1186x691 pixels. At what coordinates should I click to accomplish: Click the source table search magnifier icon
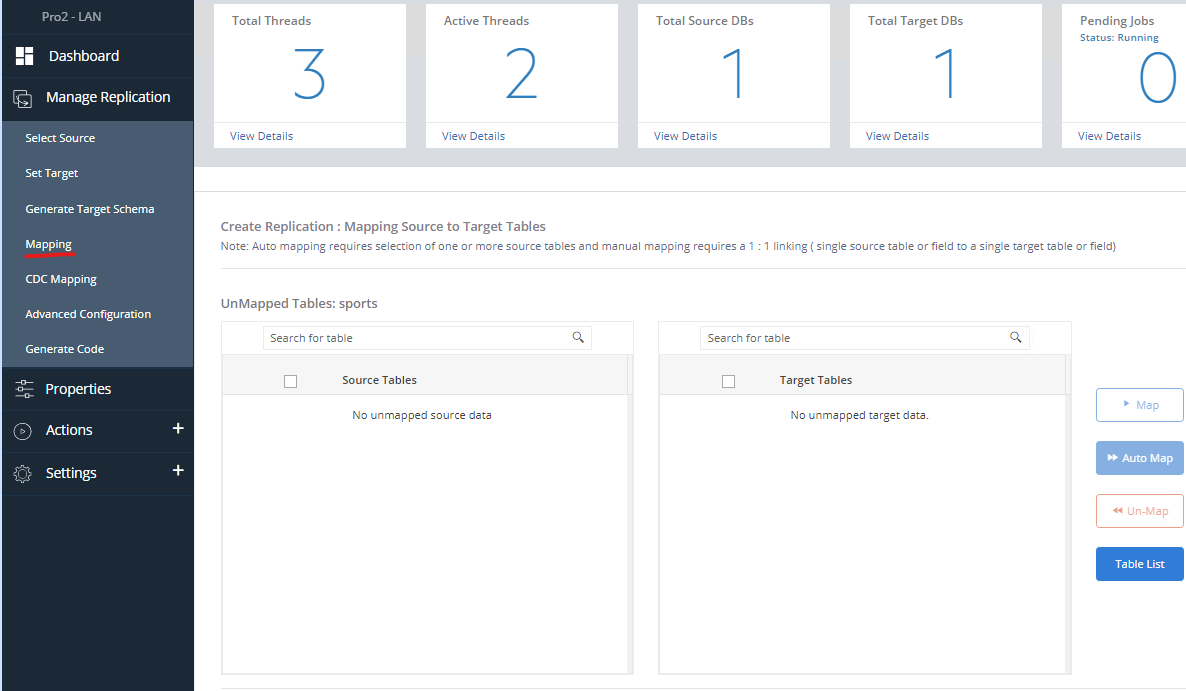578,337
